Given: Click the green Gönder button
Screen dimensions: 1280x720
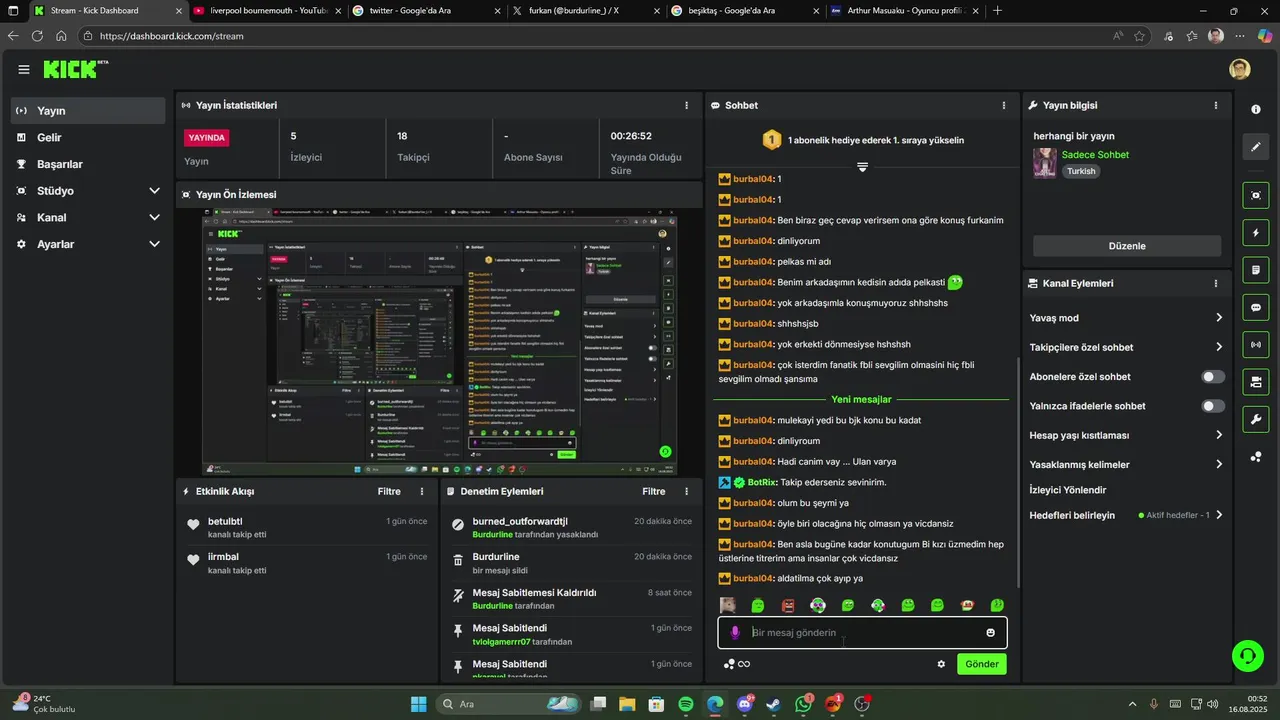Looking at the screenshot, I should click(x=982, y=664).
